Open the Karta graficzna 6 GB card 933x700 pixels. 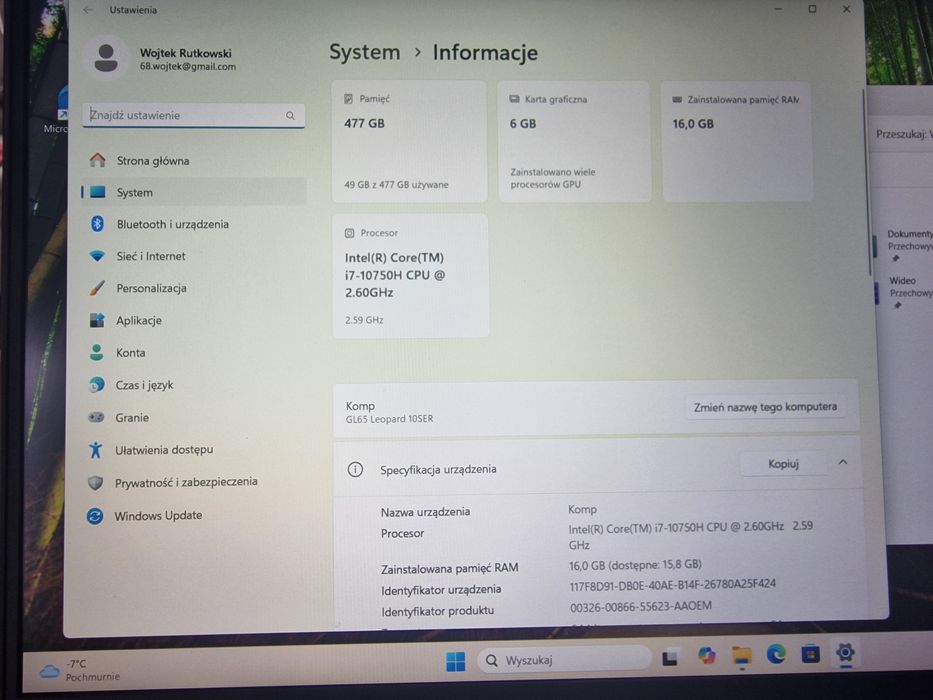tap(574, 142)
